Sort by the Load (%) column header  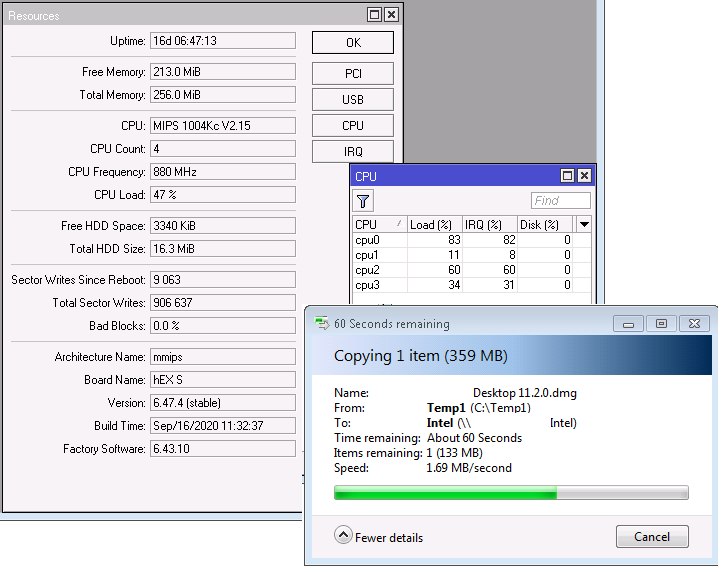point(435,224)
